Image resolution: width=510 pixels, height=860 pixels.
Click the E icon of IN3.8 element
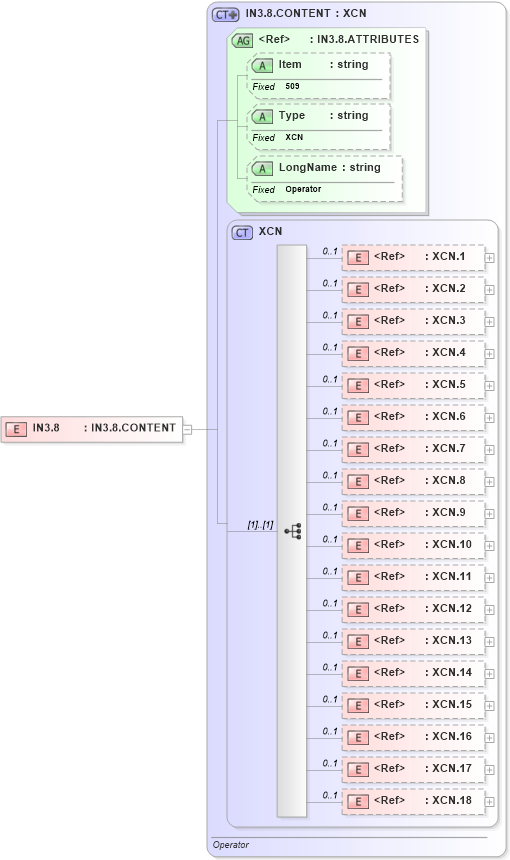click(x=16, y=429)
